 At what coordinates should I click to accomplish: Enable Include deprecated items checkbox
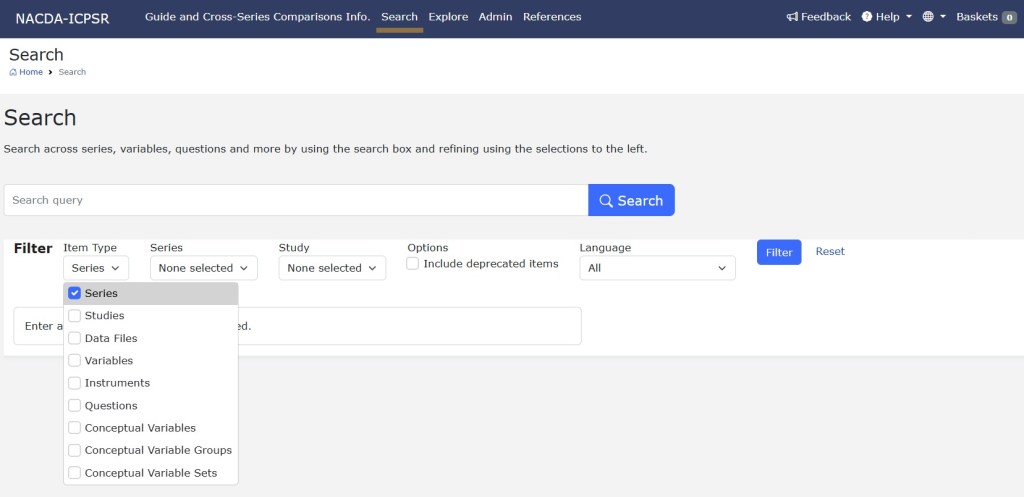point(413,264)
